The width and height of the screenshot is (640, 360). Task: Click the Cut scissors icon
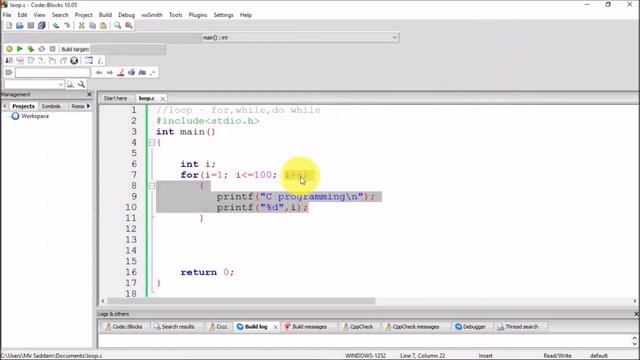pyautogui.click(x=81, y=25)
